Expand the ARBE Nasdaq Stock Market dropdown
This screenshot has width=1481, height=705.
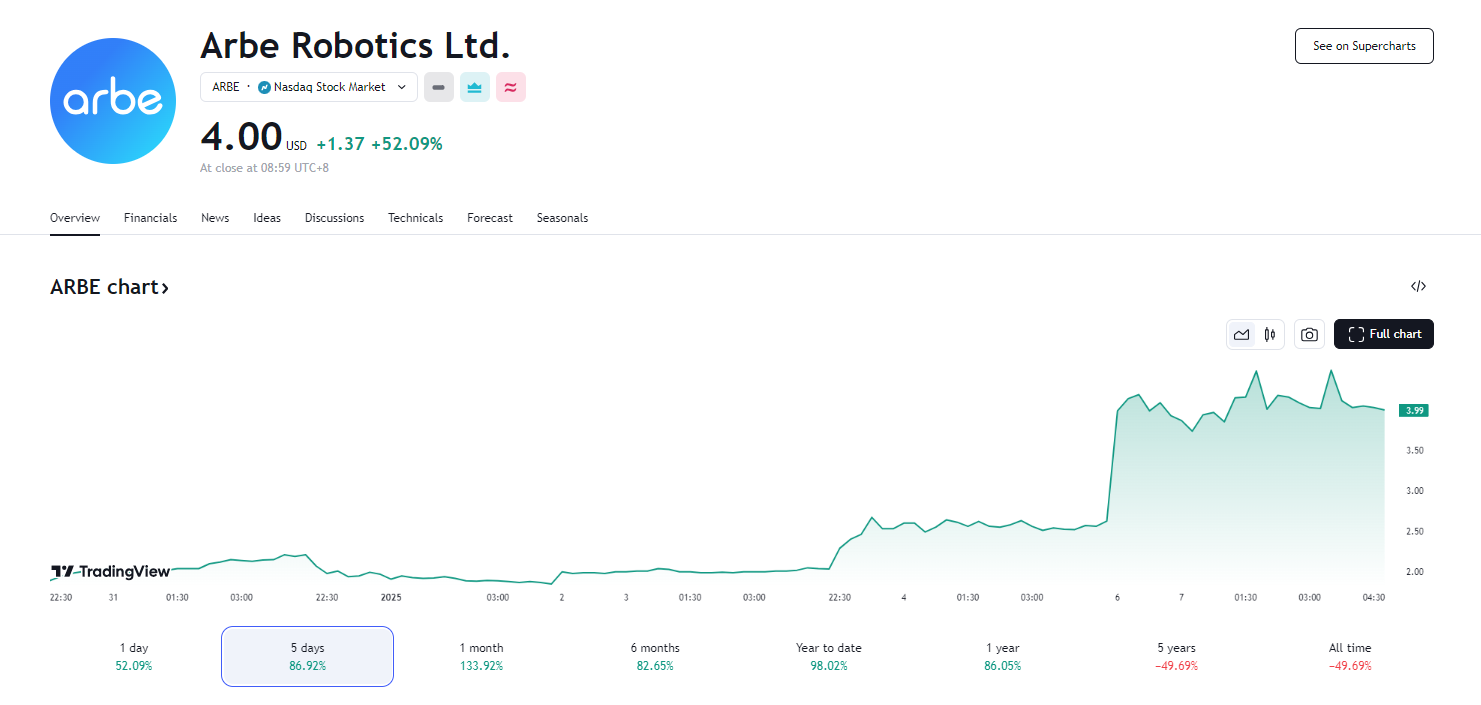pyautogui.click(x=309, y=87)
